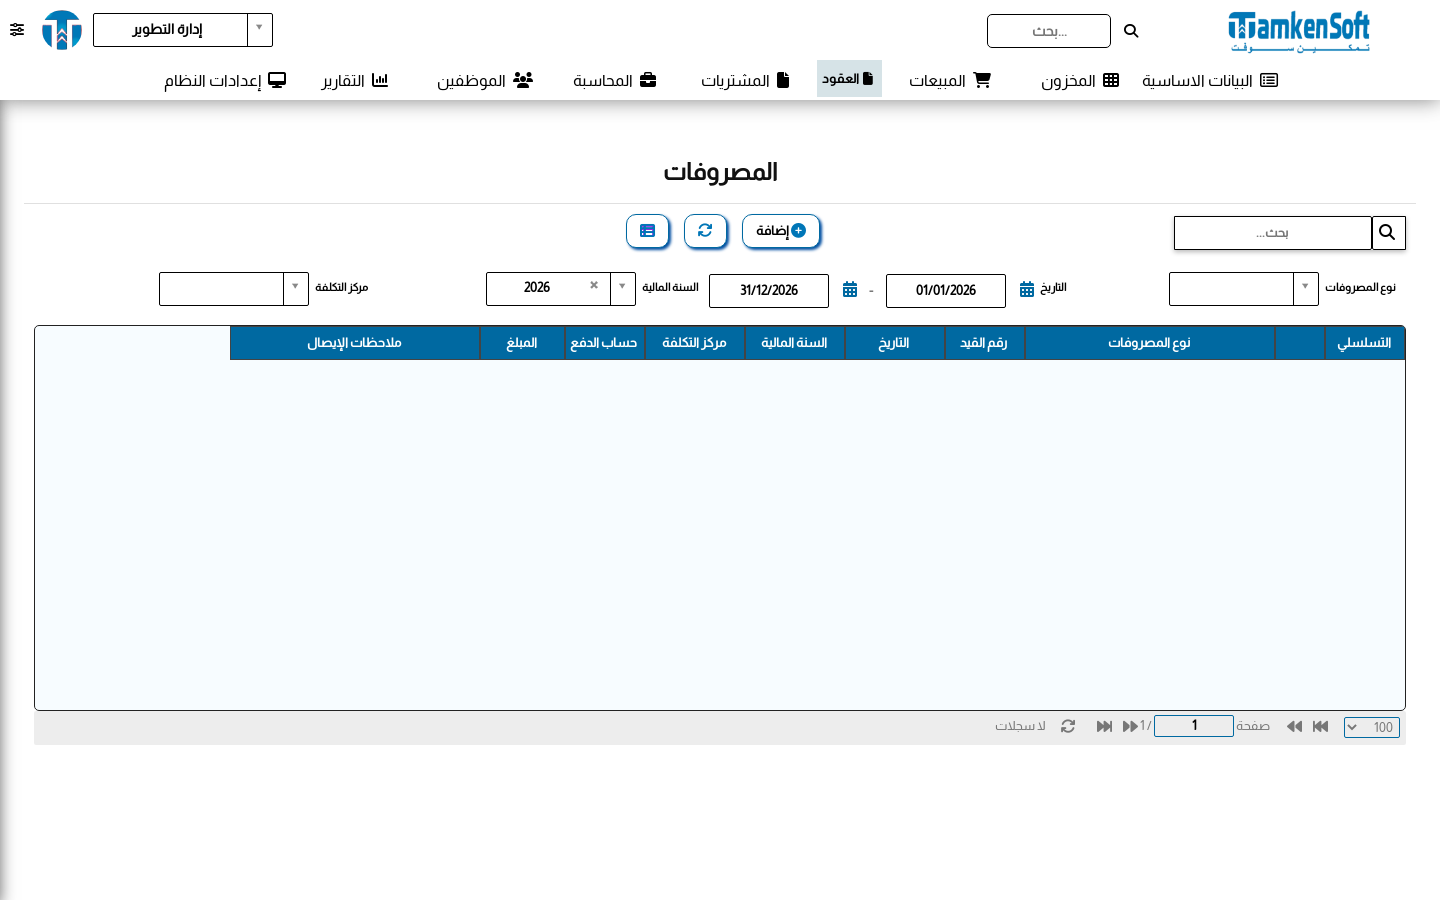This screenshot has height=900, width=1440.
Task: Sort by السنة المالية column header
Action: click(794, 343)
